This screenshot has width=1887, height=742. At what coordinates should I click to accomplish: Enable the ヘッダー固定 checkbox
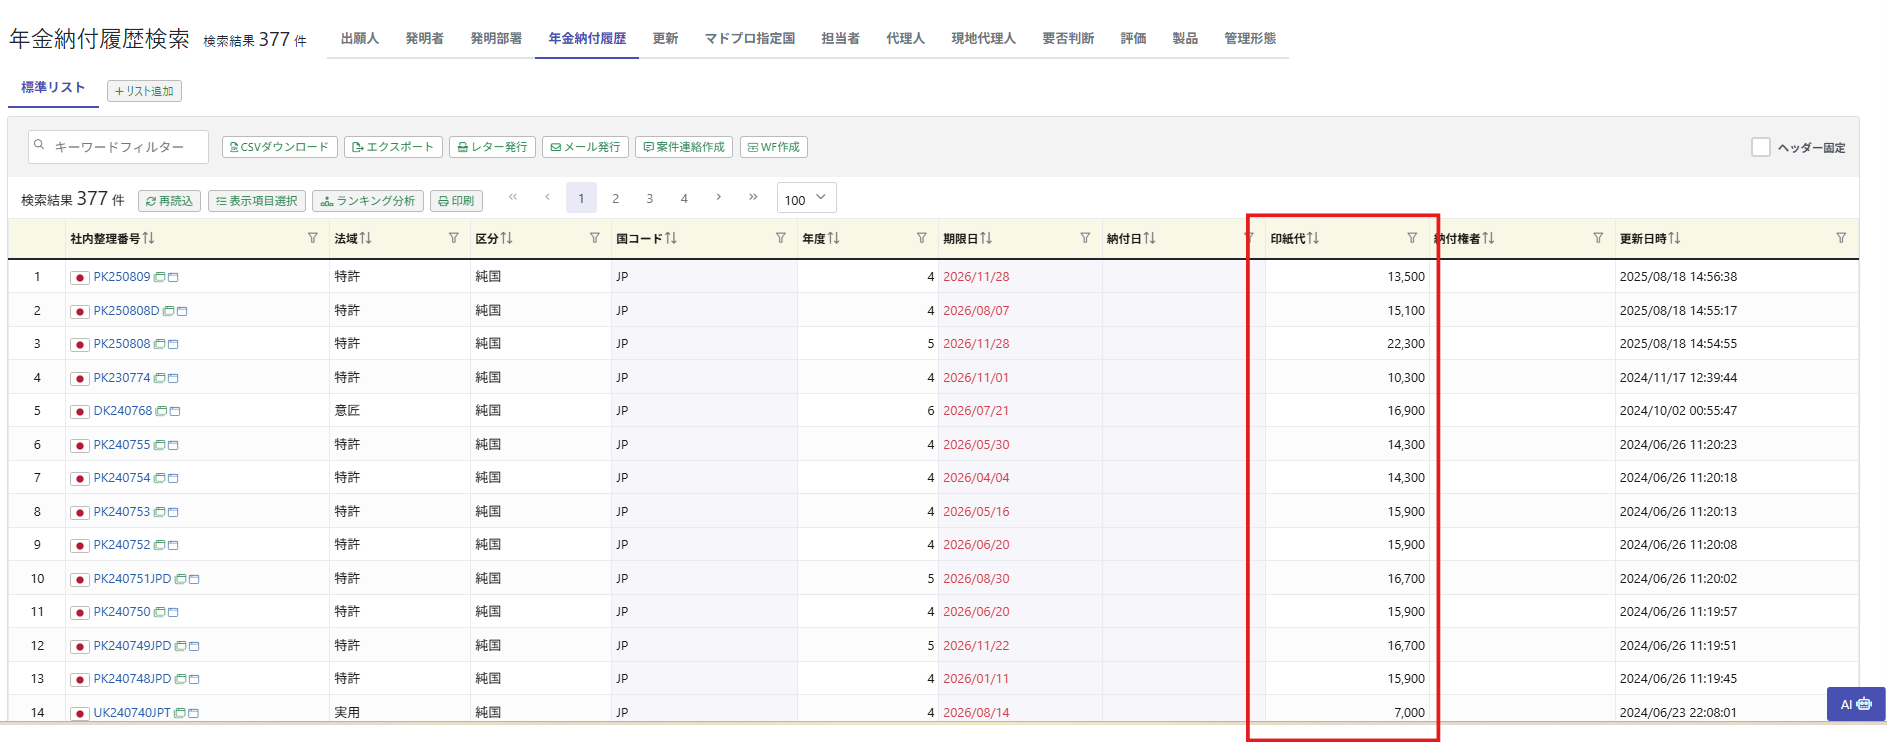tap(1760, 147)
